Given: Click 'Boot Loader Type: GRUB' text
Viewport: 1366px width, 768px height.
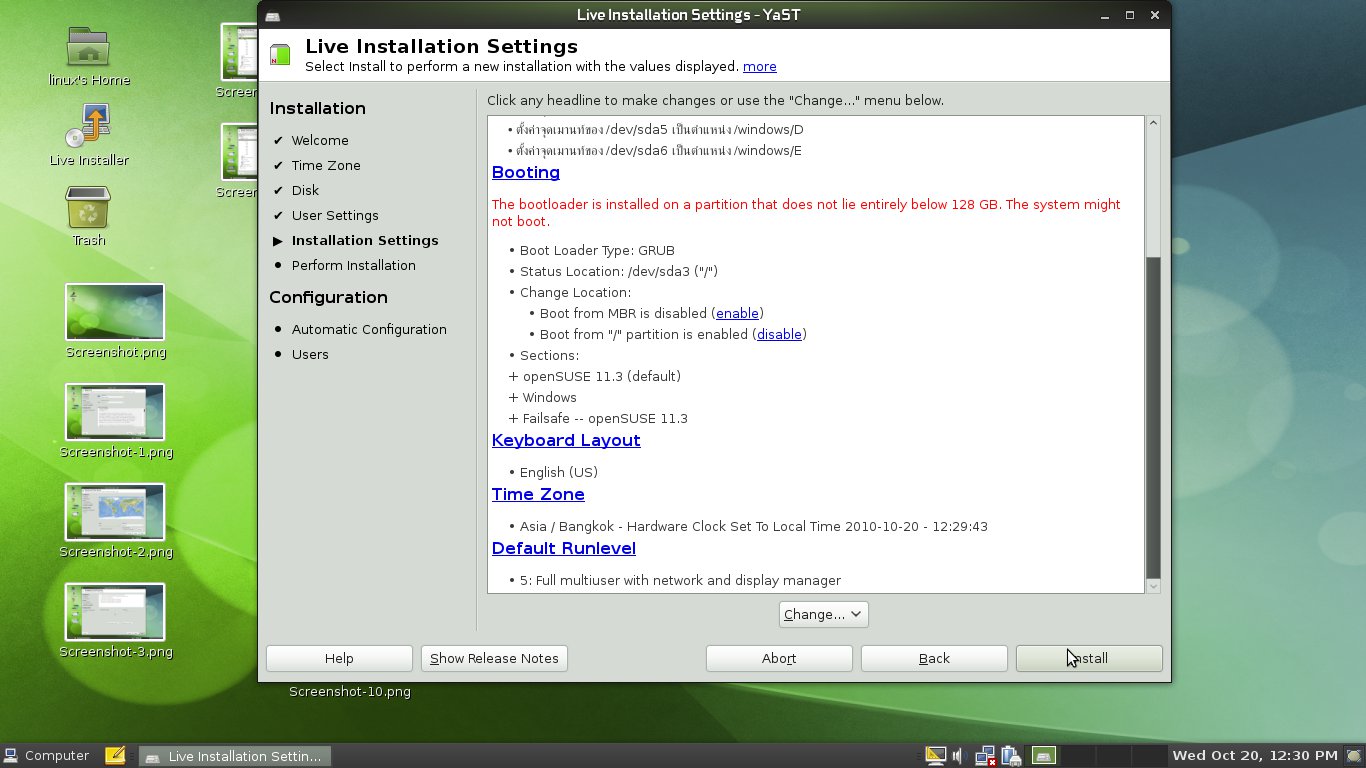Looking at the screenshot, I should pos(597,250).
